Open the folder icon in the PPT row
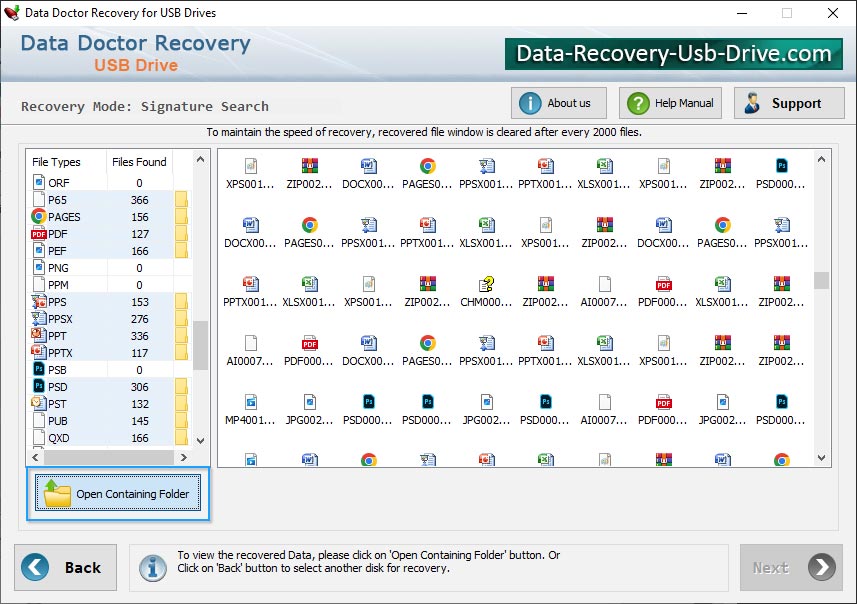 click(181, 335)
